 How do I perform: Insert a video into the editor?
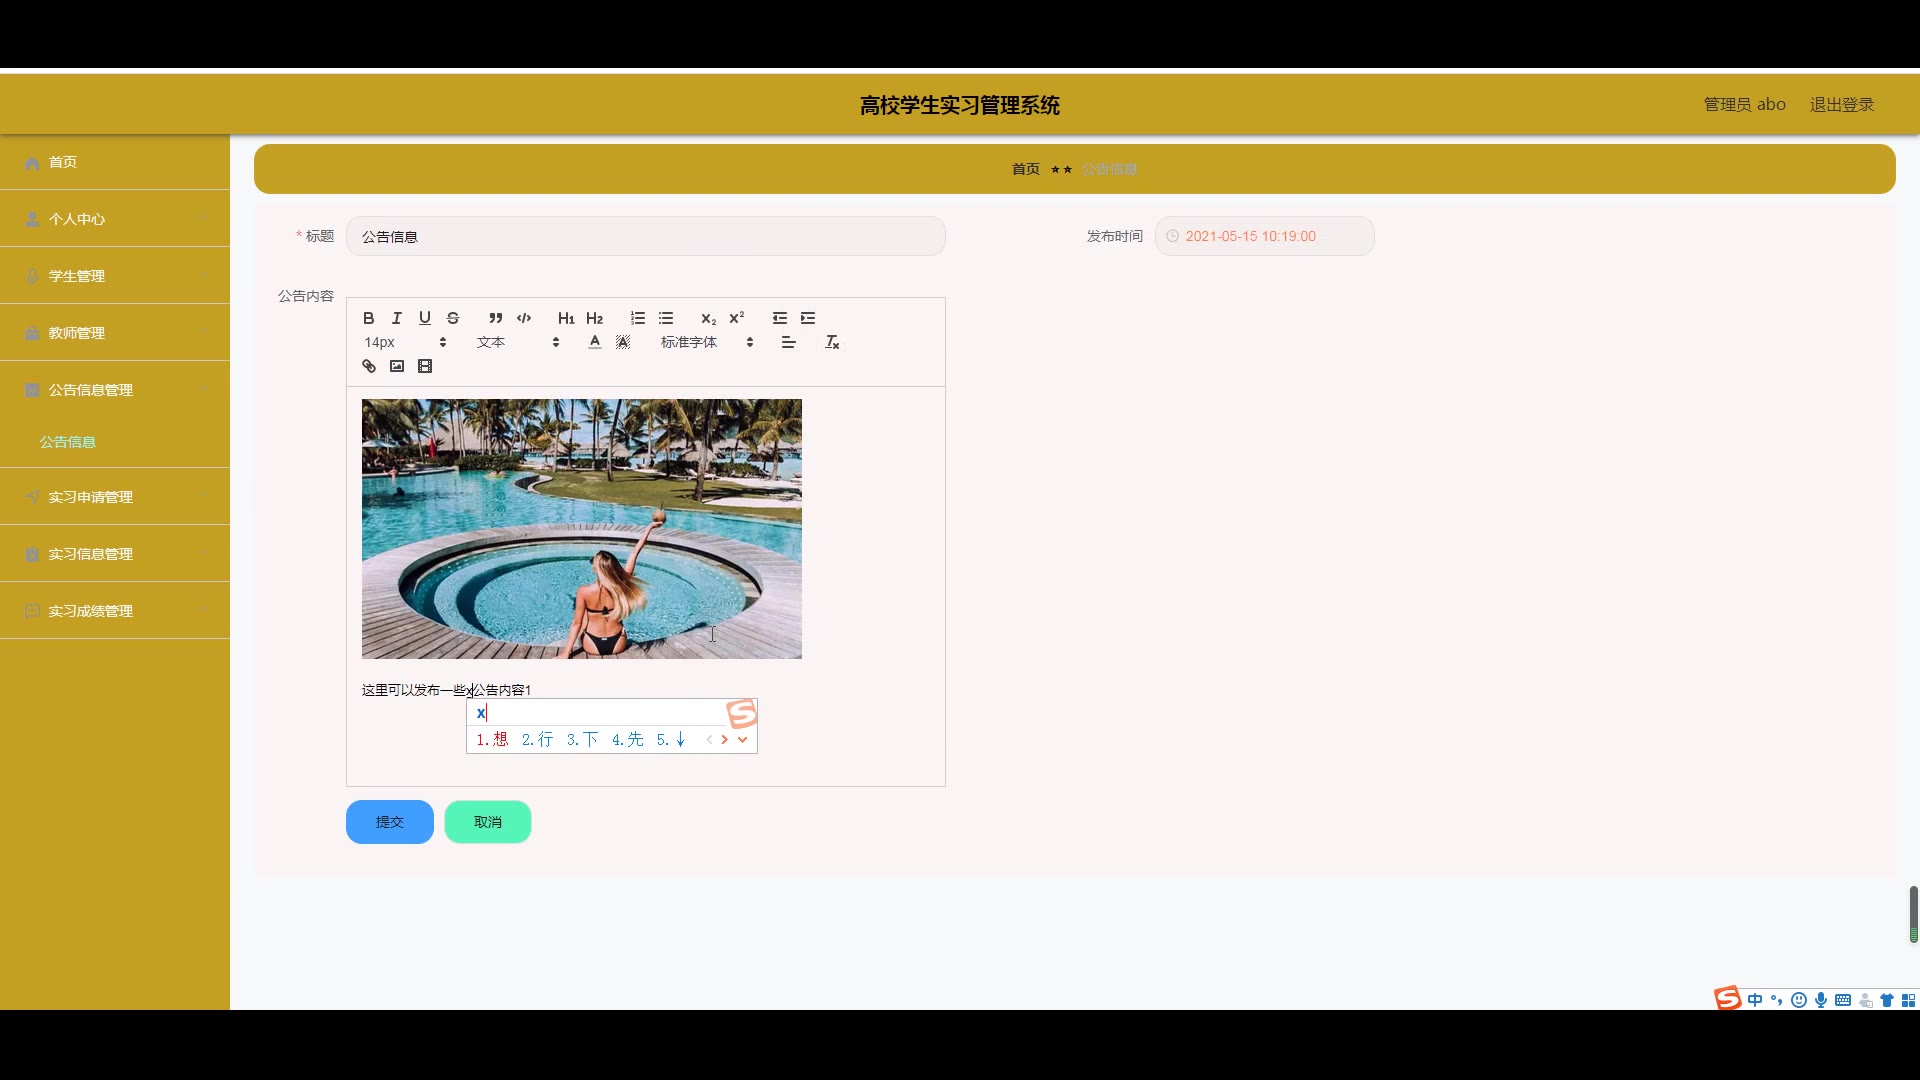pos(425,366)
